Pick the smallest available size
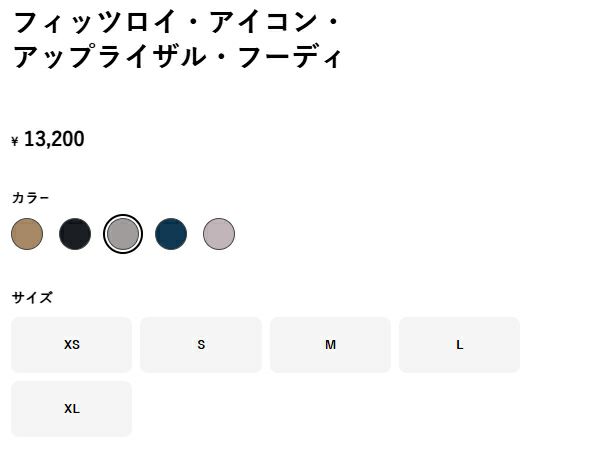 pos(72,345)
